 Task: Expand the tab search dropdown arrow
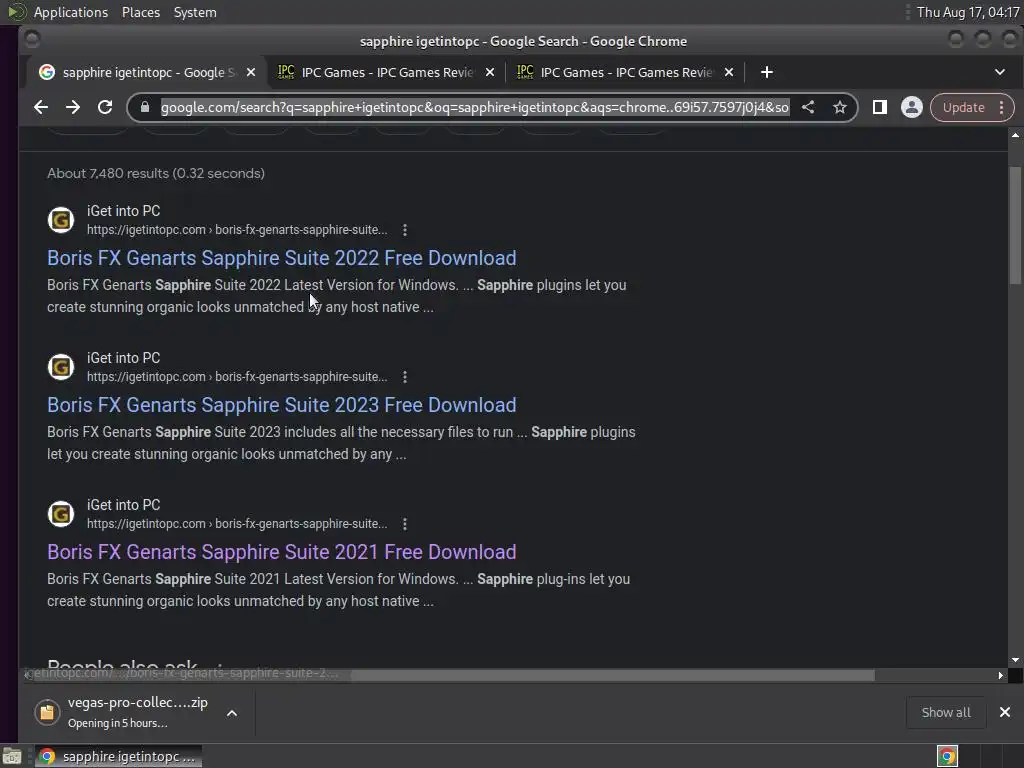[x=1000, y=72]
